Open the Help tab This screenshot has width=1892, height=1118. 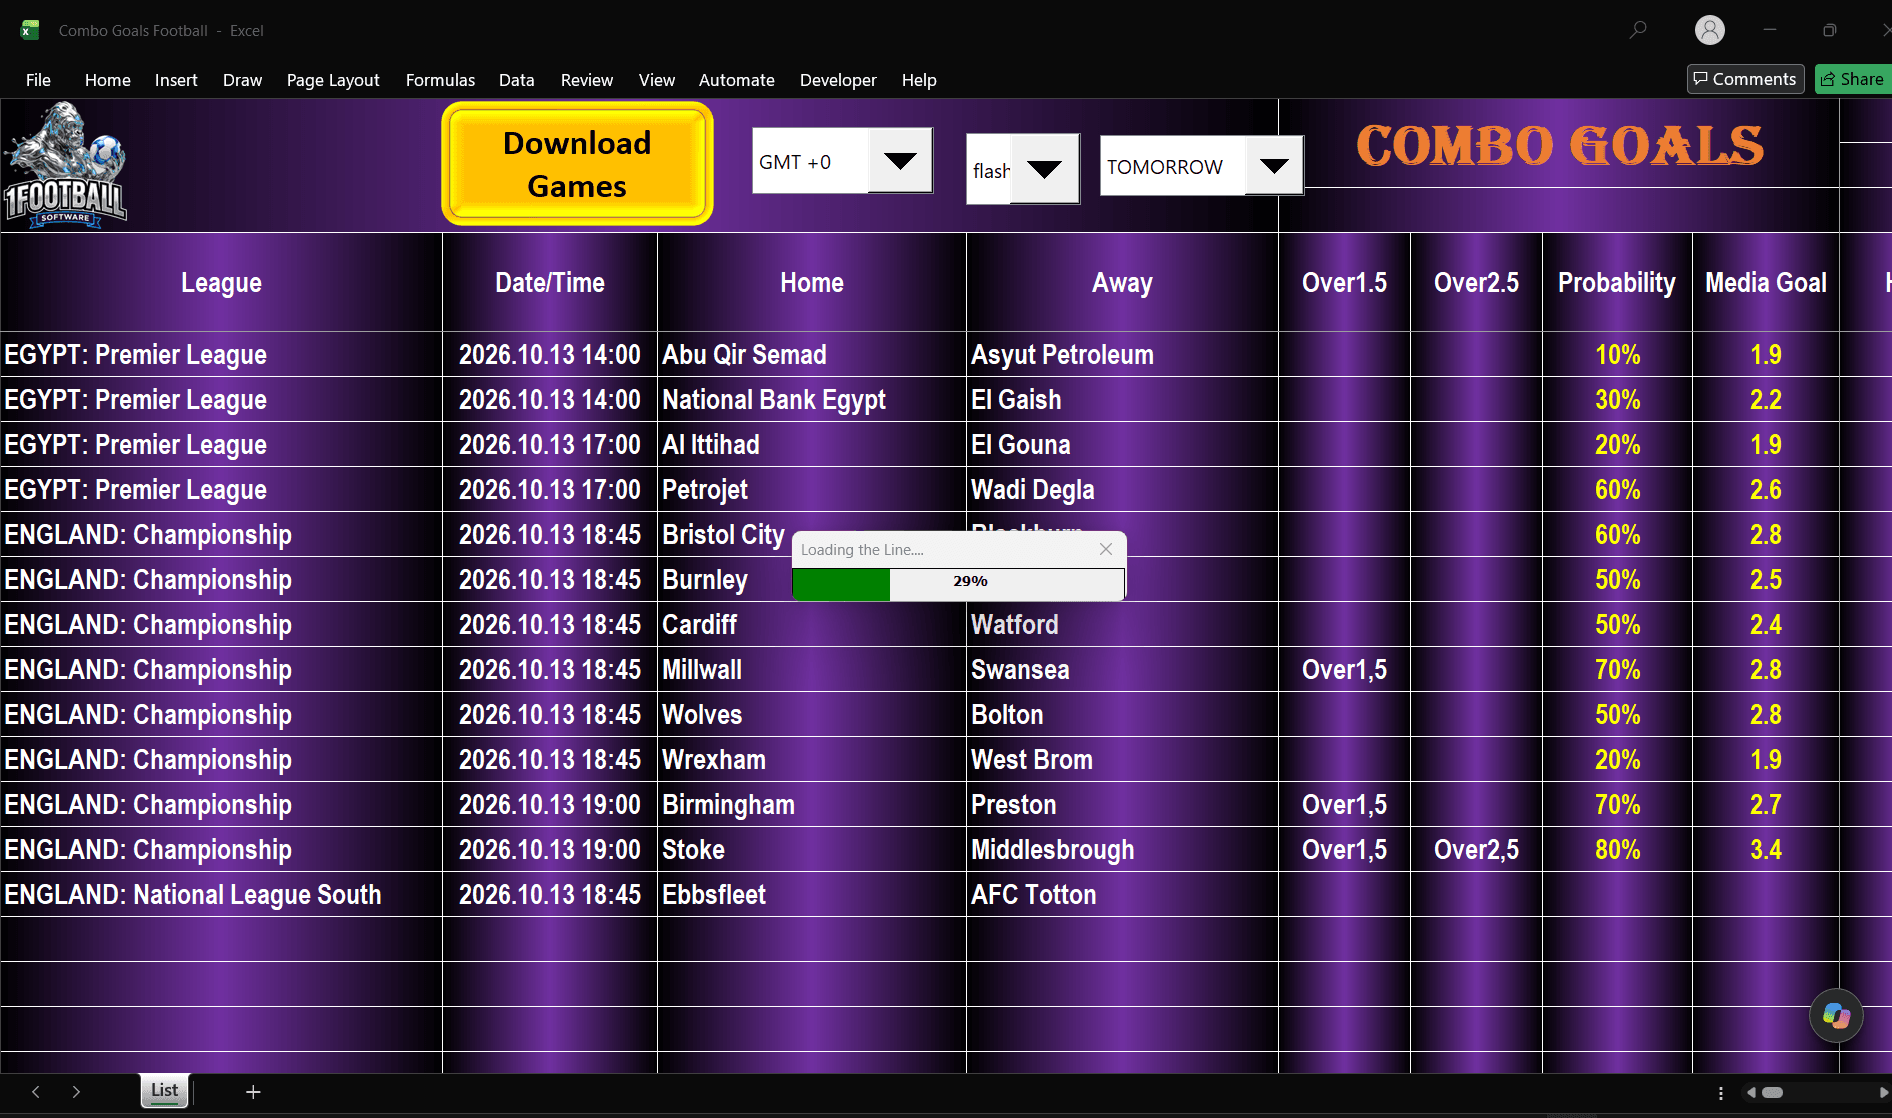919,80
